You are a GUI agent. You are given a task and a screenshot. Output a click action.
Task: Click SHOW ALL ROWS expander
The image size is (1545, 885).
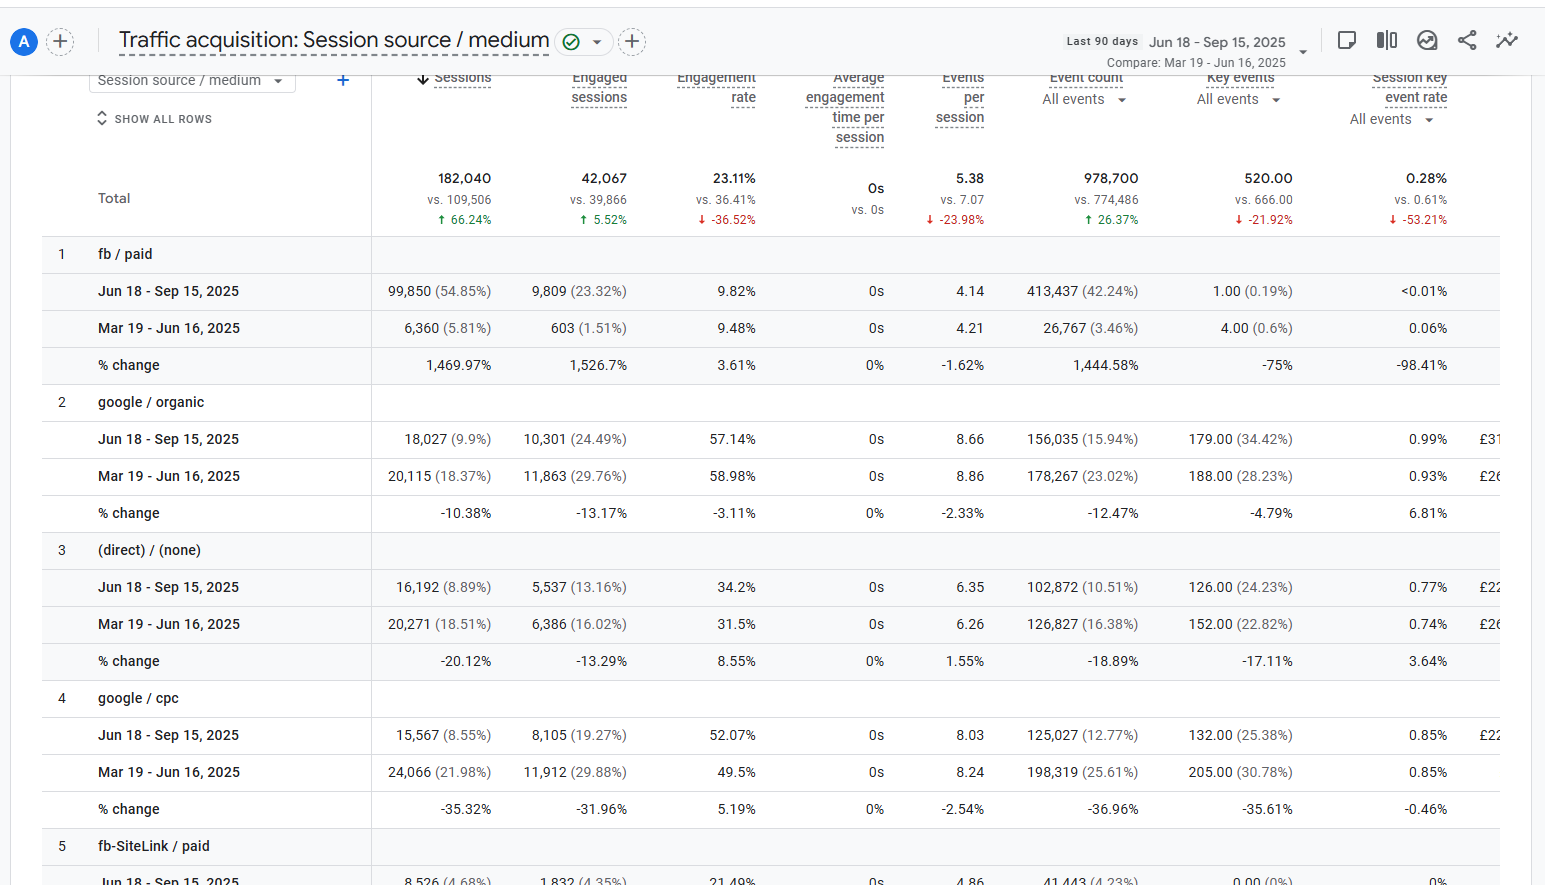154,119
